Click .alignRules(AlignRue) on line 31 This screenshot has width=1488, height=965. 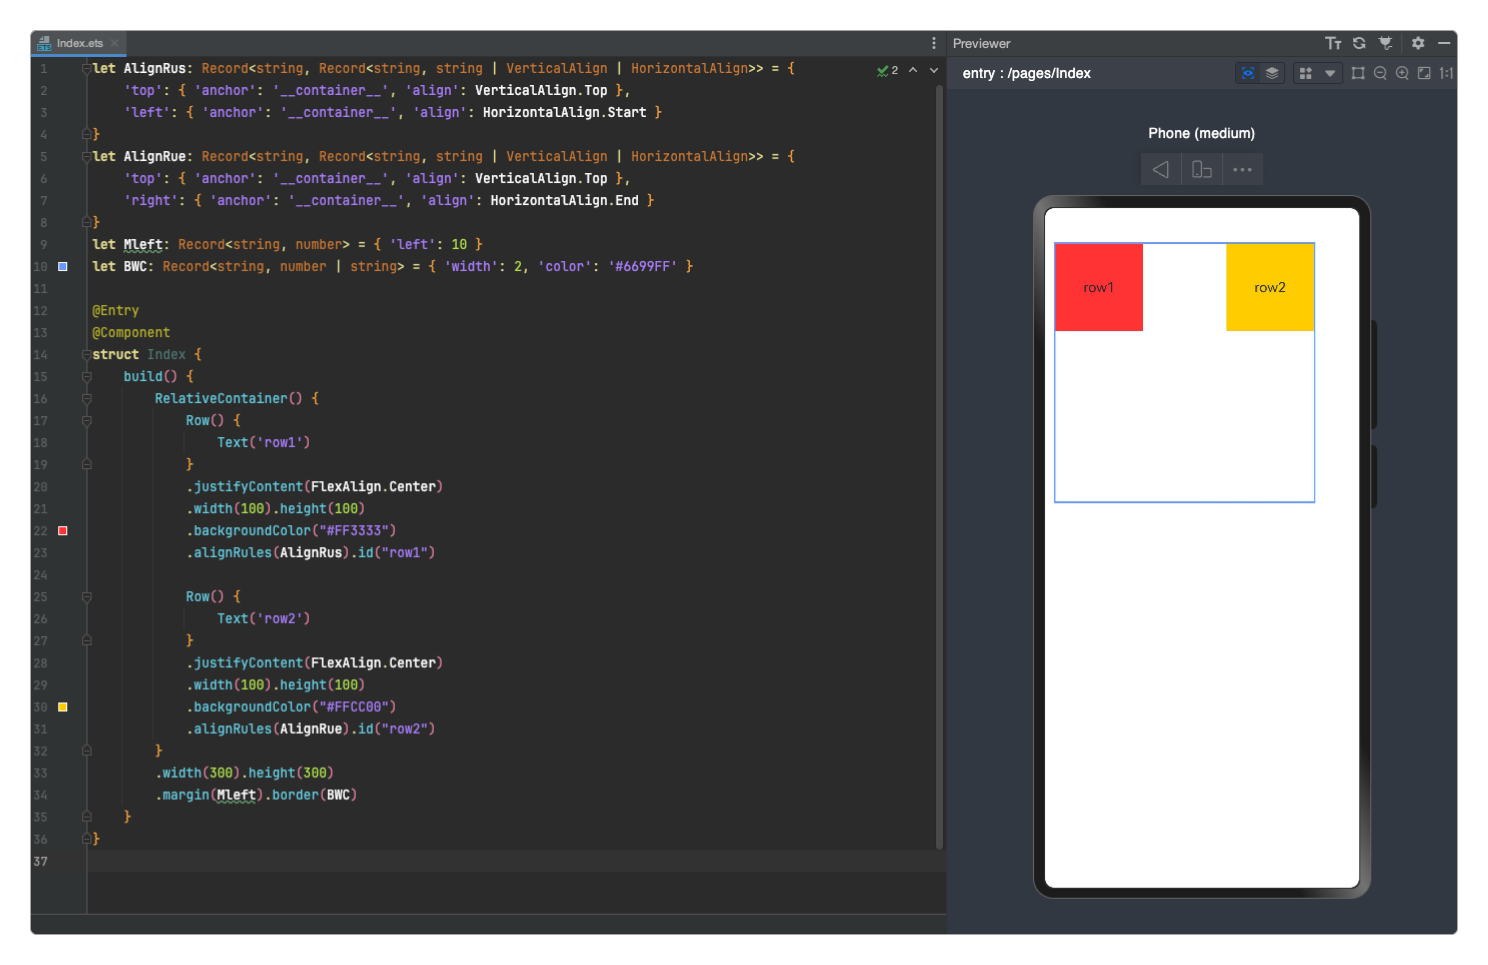click(x=268, y=728)
